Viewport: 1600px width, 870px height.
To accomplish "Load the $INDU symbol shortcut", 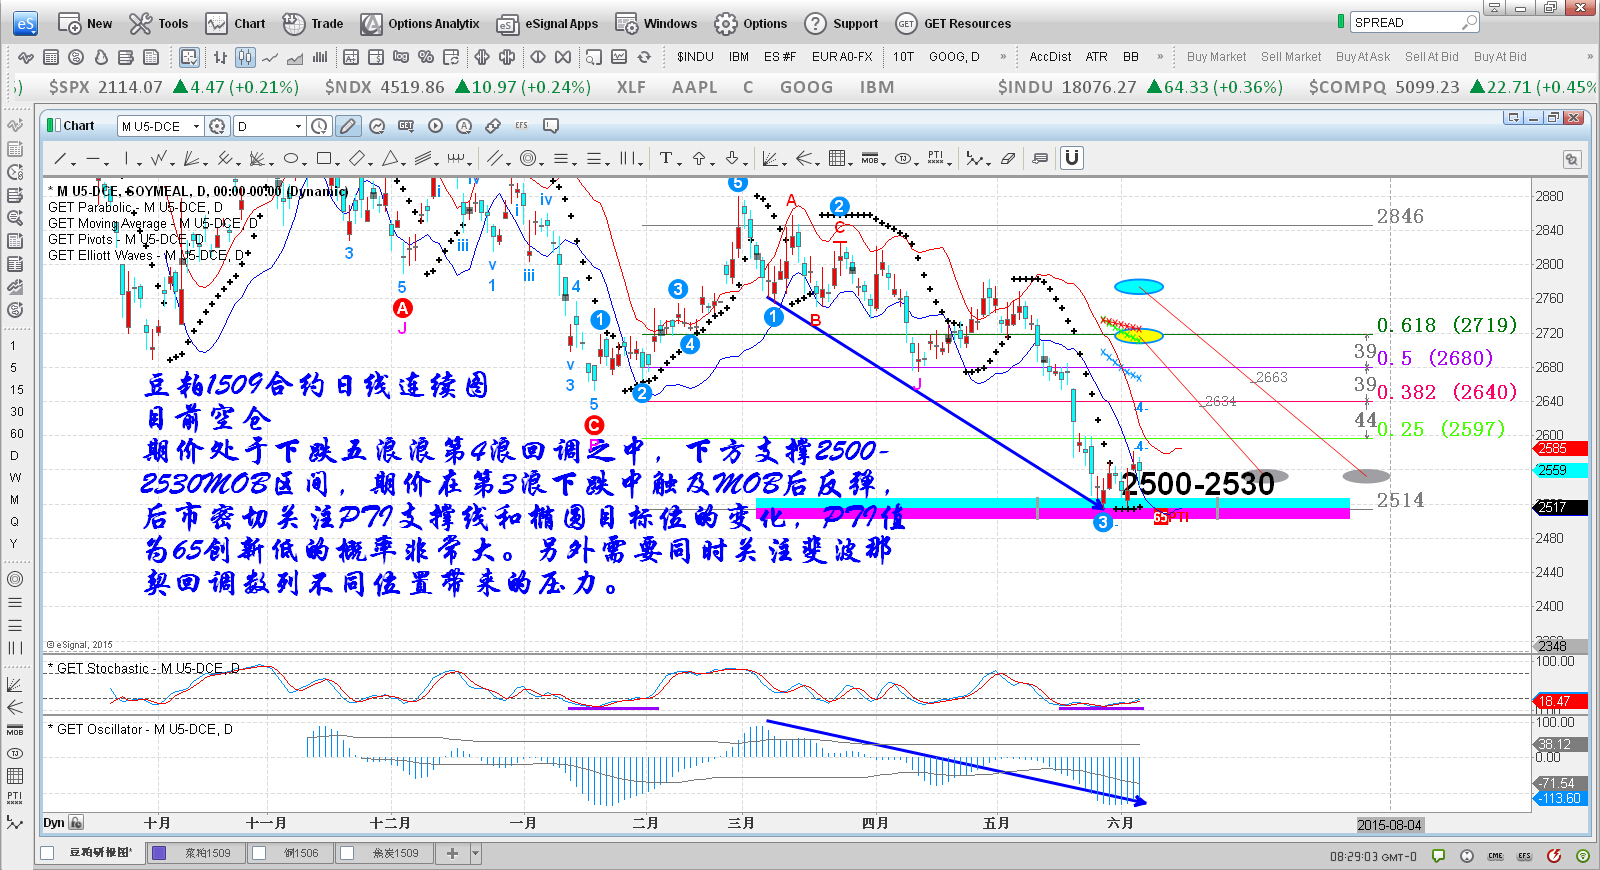I will pyautogui.click(x=695, y=57).
